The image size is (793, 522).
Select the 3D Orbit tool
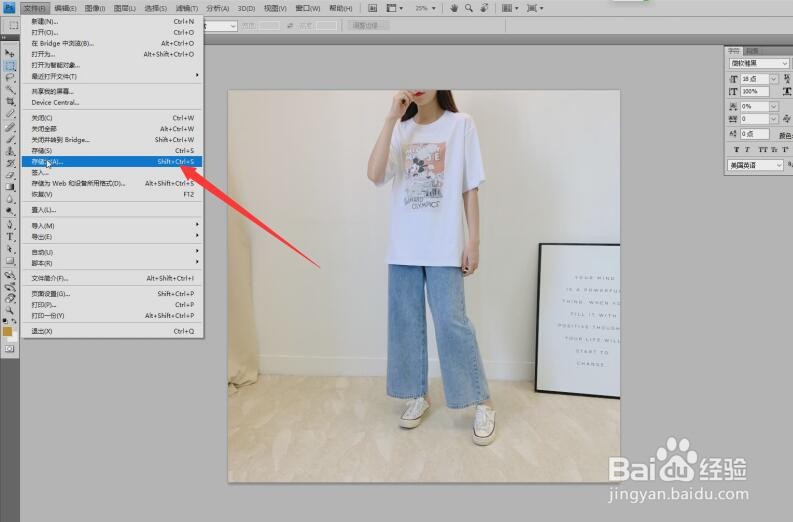tap(10, 287)
